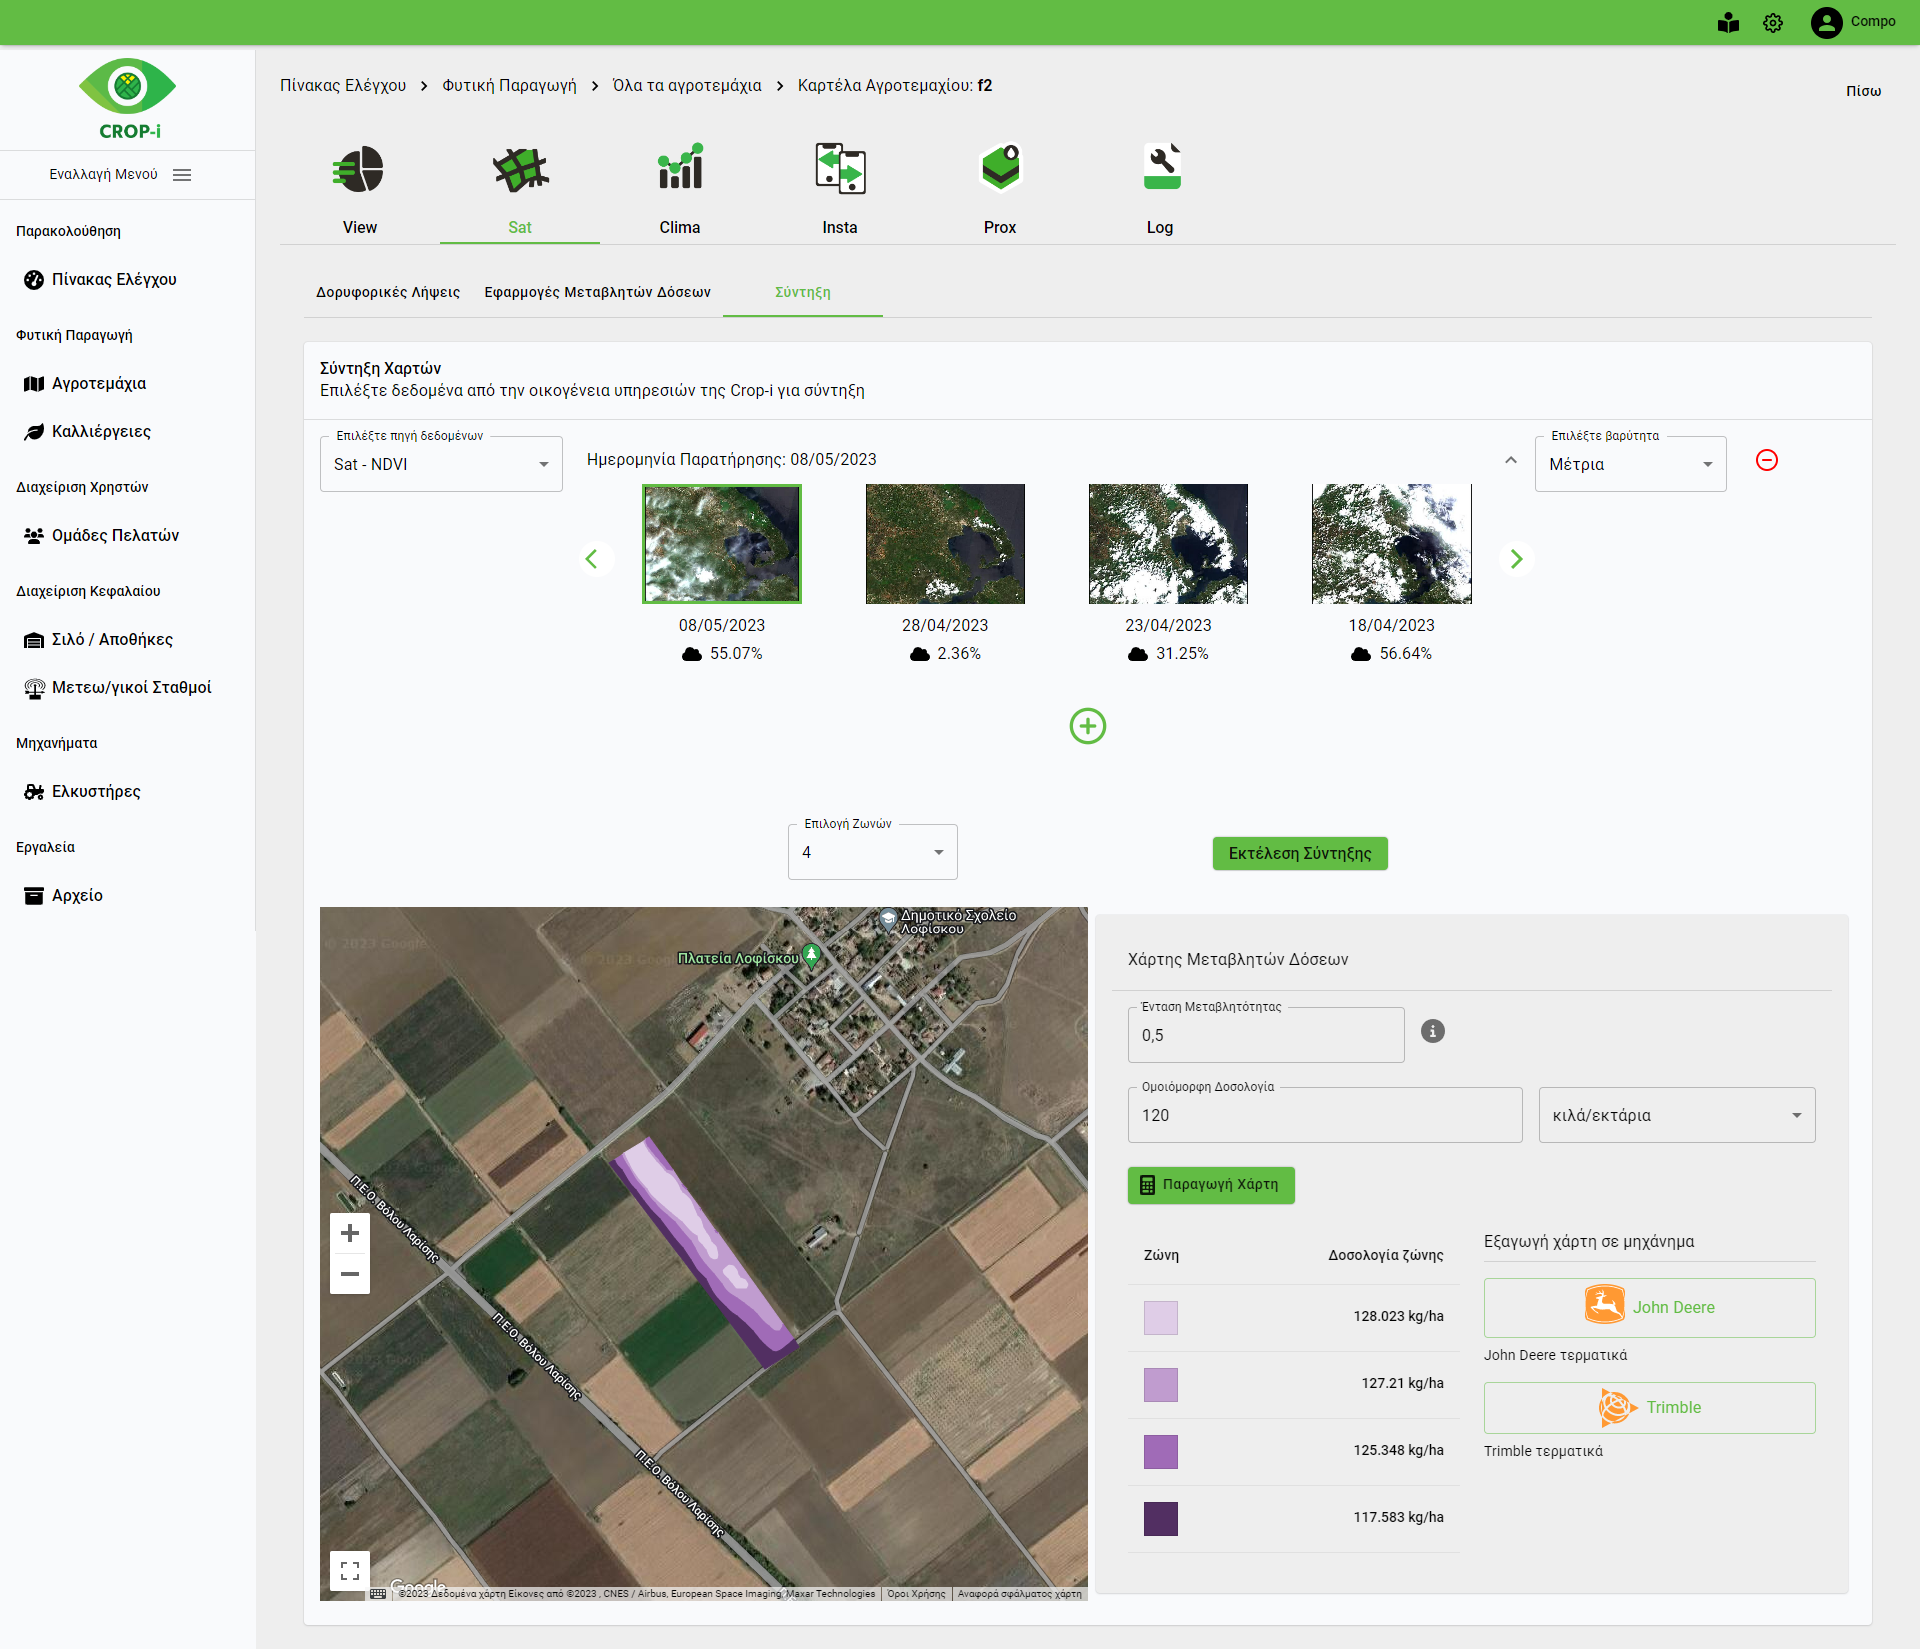Click the red remove data source icon
This screenshot has width=1920, height=1649.
coord(1767,460)
